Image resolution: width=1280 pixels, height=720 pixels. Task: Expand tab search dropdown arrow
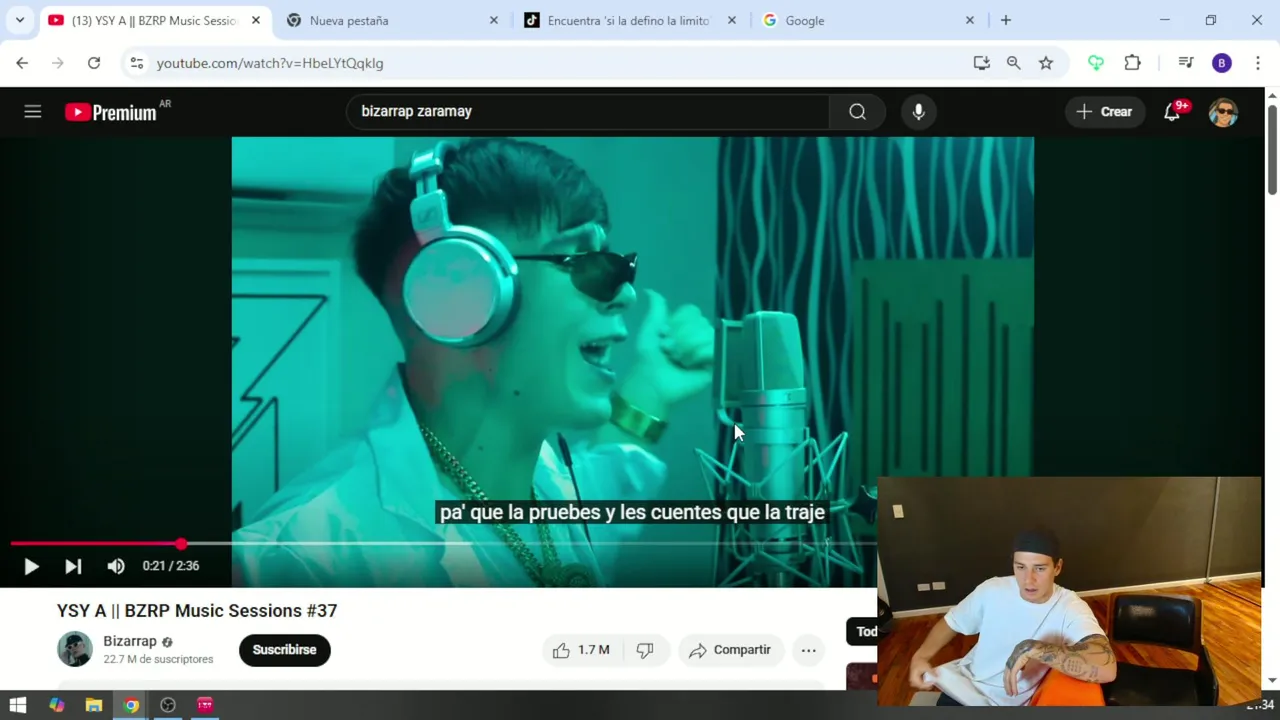pyautogui.click(x=20, y=20)
